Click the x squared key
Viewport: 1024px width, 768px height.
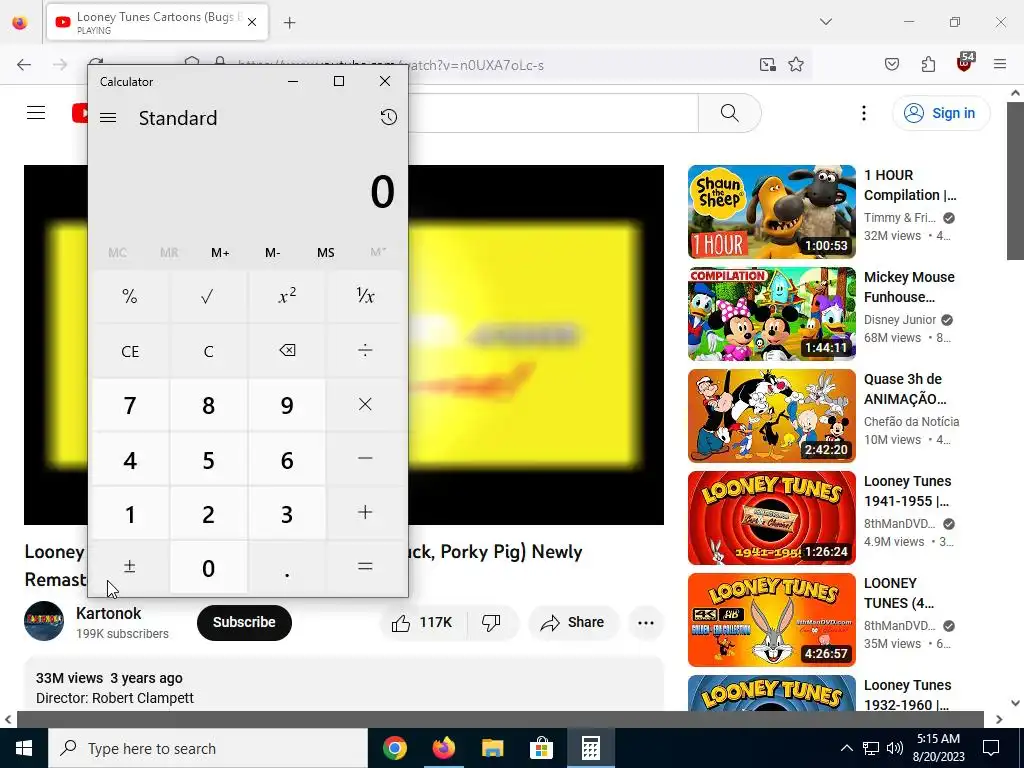(287, 296)
